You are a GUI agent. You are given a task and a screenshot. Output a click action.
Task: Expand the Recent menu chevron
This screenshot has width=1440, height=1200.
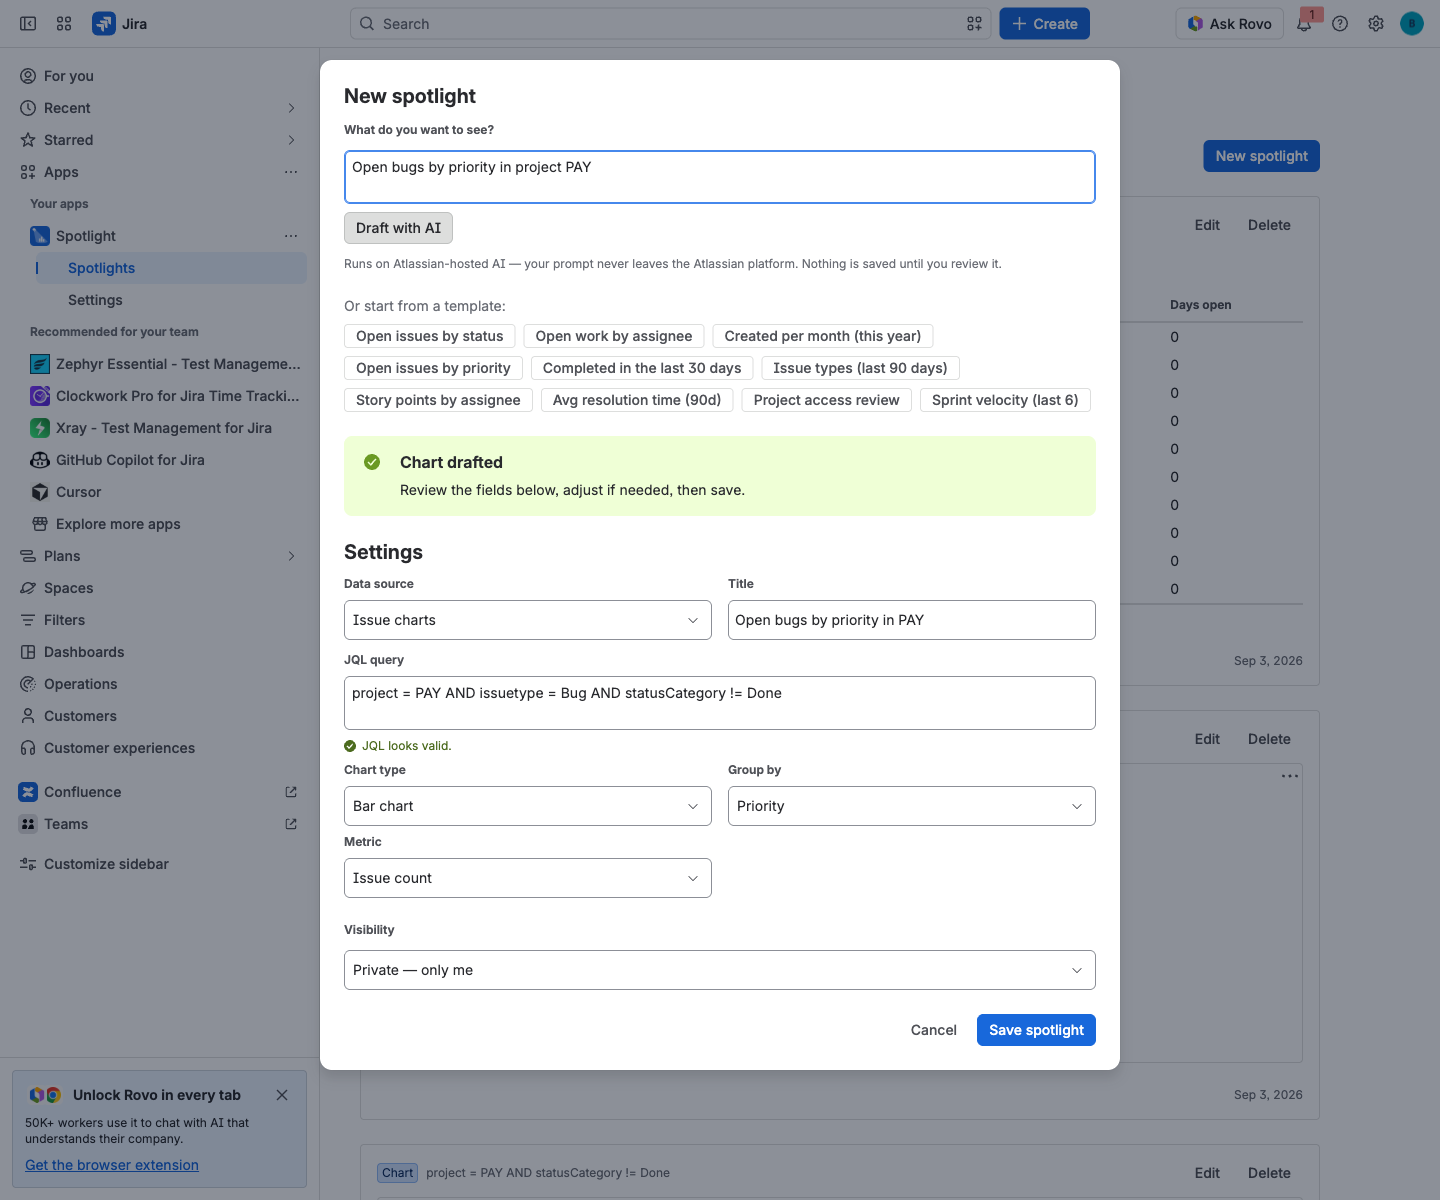tap(291, 108)
